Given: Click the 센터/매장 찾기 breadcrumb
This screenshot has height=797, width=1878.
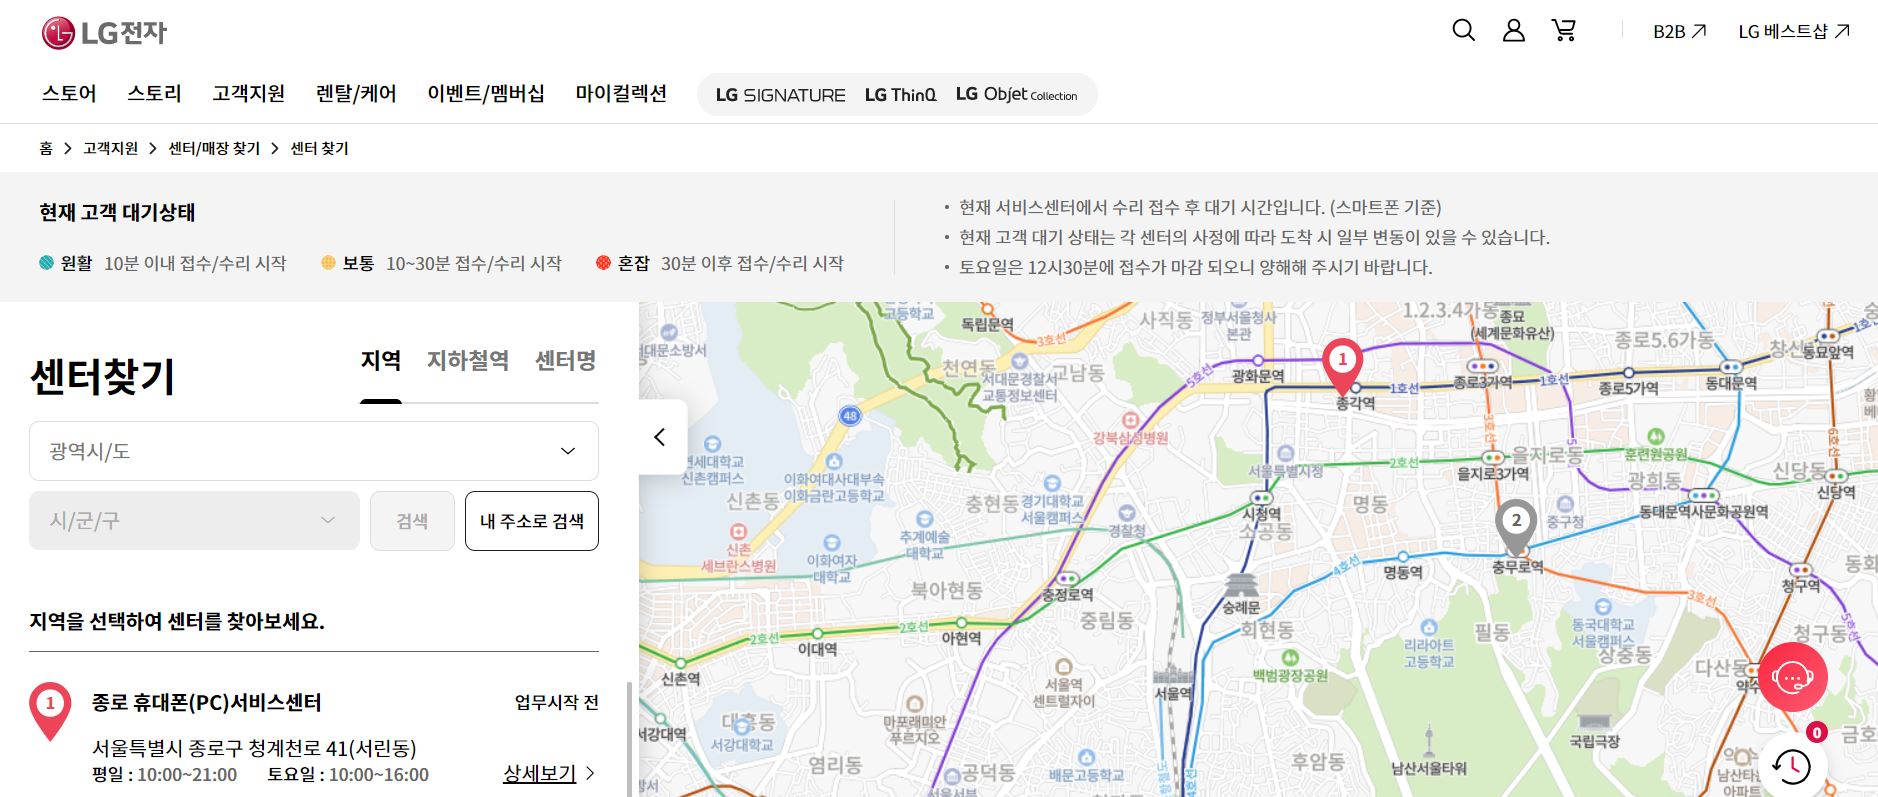Looking at the screenshot, I should click(x=214, y=148).
